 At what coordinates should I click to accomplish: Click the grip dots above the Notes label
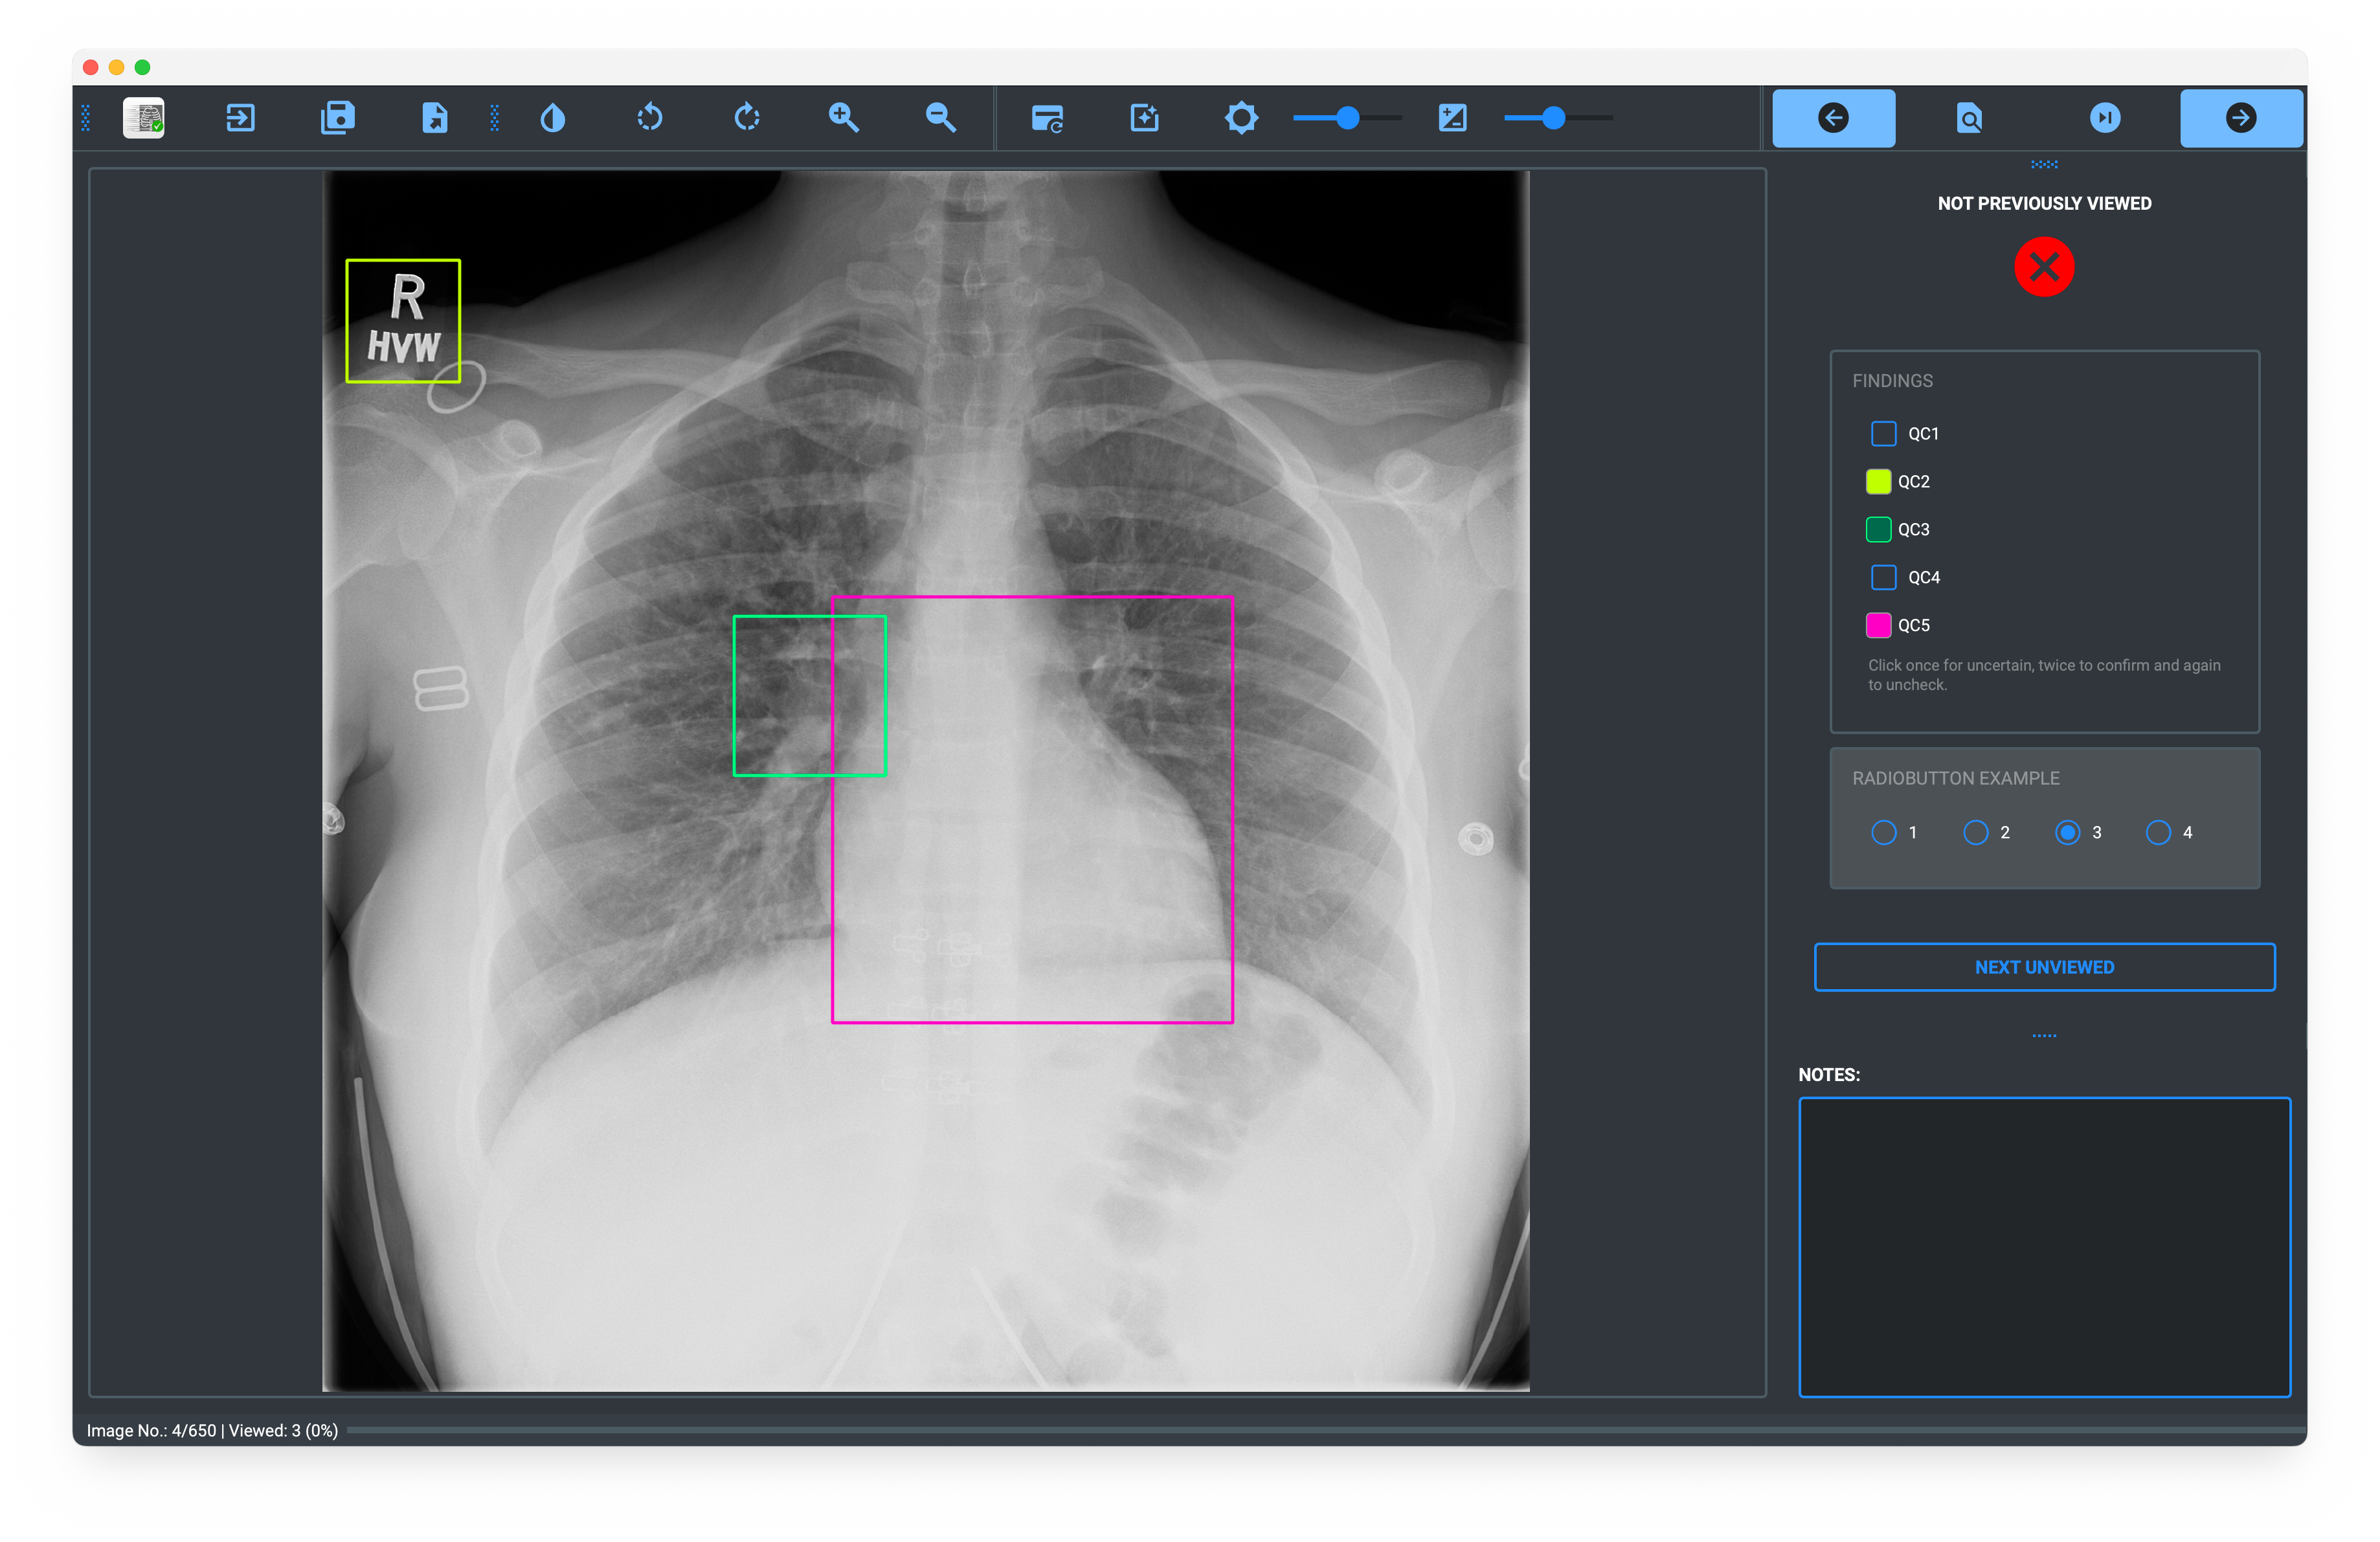tap(2044, 1036)
